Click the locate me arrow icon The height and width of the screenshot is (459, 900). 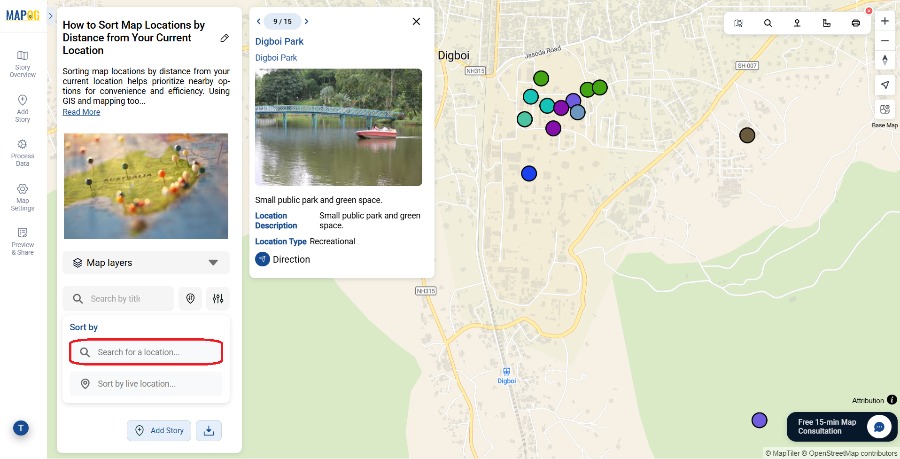[x=885, y=85]
